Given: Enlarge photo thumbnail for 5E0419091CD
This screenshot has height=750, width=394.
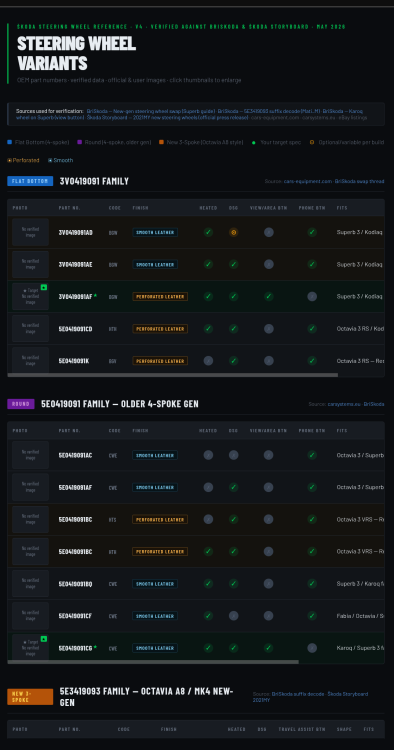Looking at the screenshot, I should 31,329.
